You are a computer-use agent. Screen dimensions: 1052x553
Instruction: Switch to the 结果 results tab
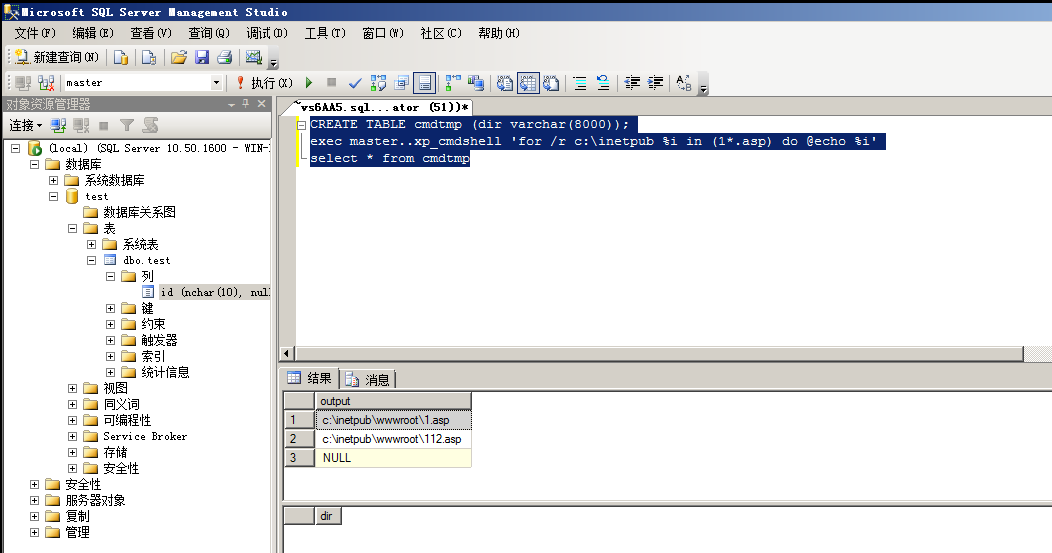pos(311,379)
